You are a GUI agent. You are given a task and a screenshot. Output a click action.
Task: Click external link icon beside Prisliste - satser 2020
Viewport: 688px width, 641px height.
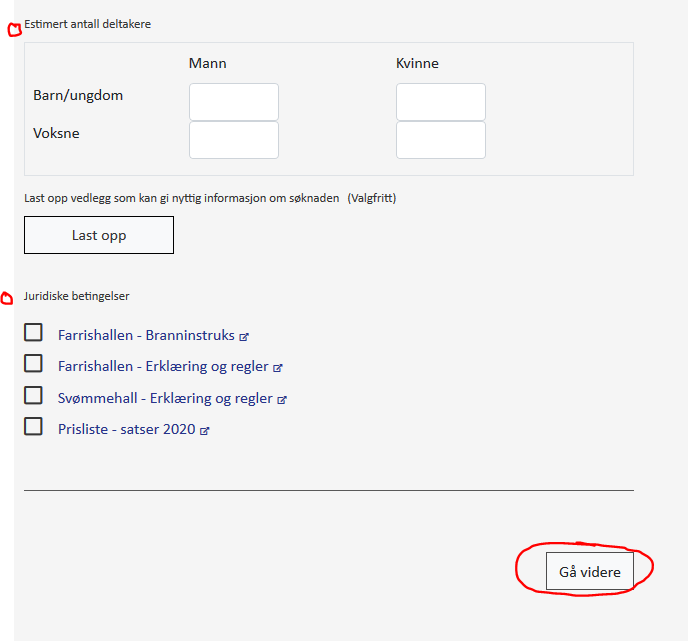click(204, 431)
